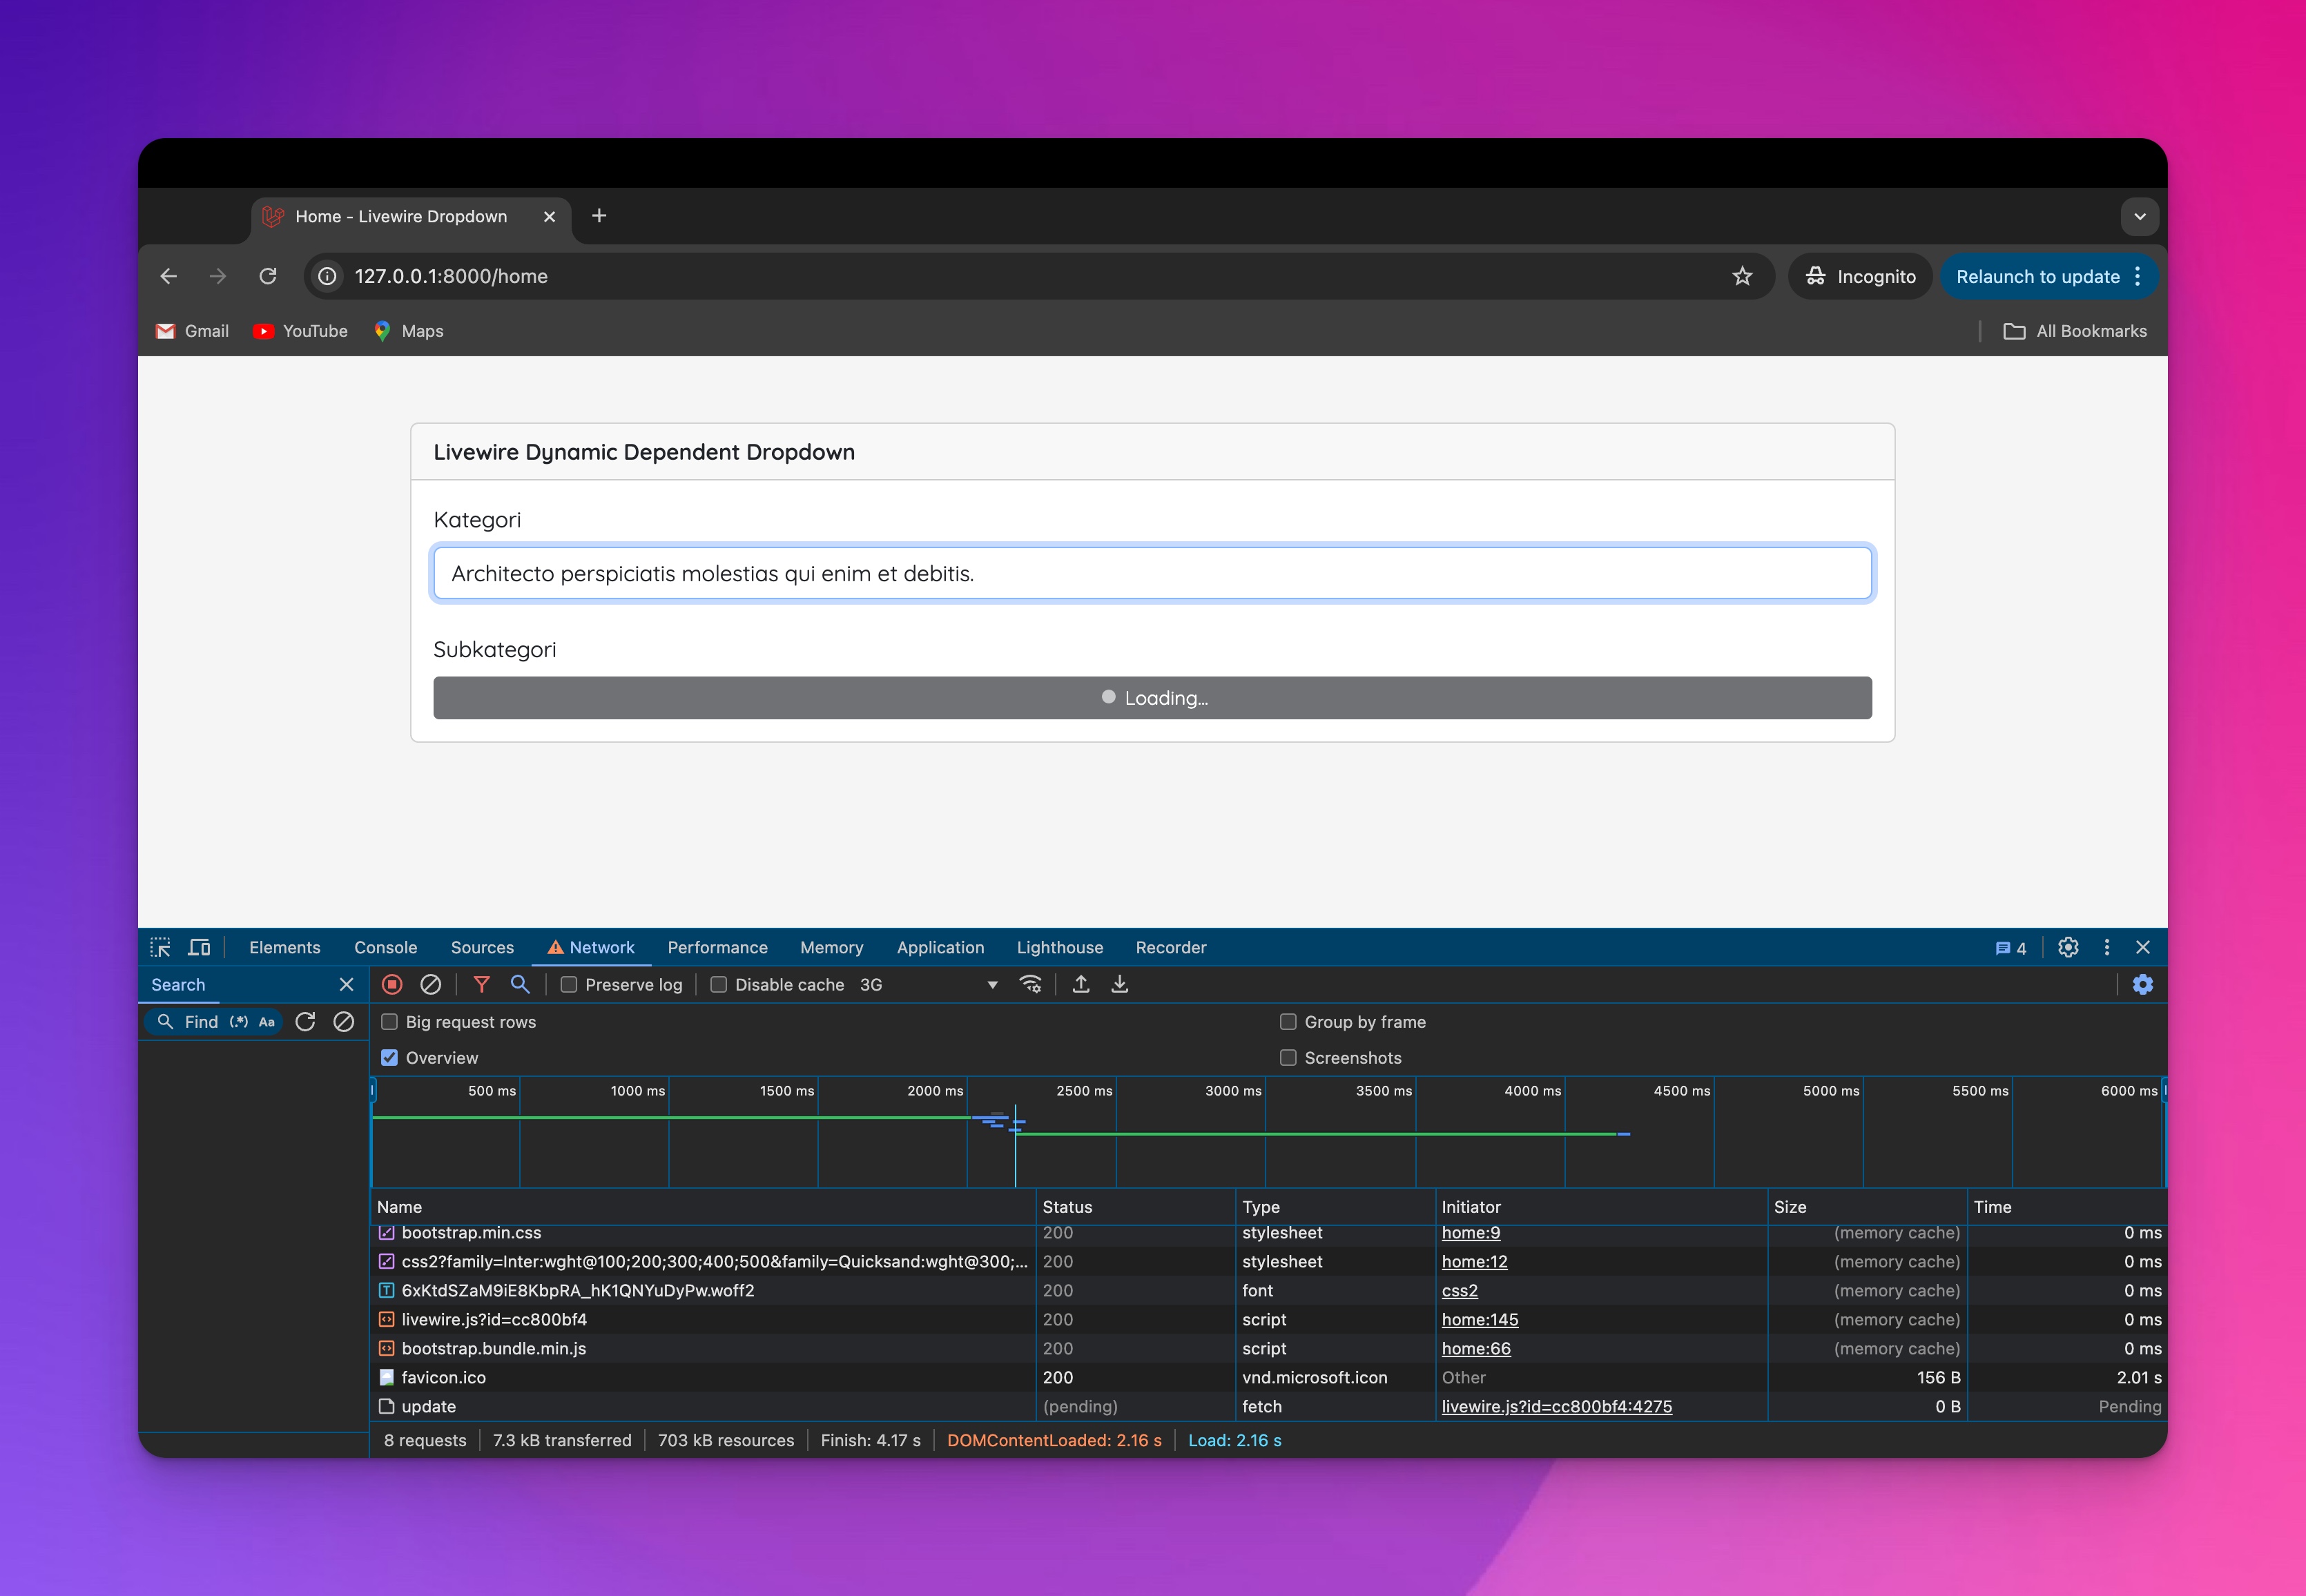Screen dimensions: 2306x1596
Task: Open DevTools settings gear icon
Action: point(2068,947)
